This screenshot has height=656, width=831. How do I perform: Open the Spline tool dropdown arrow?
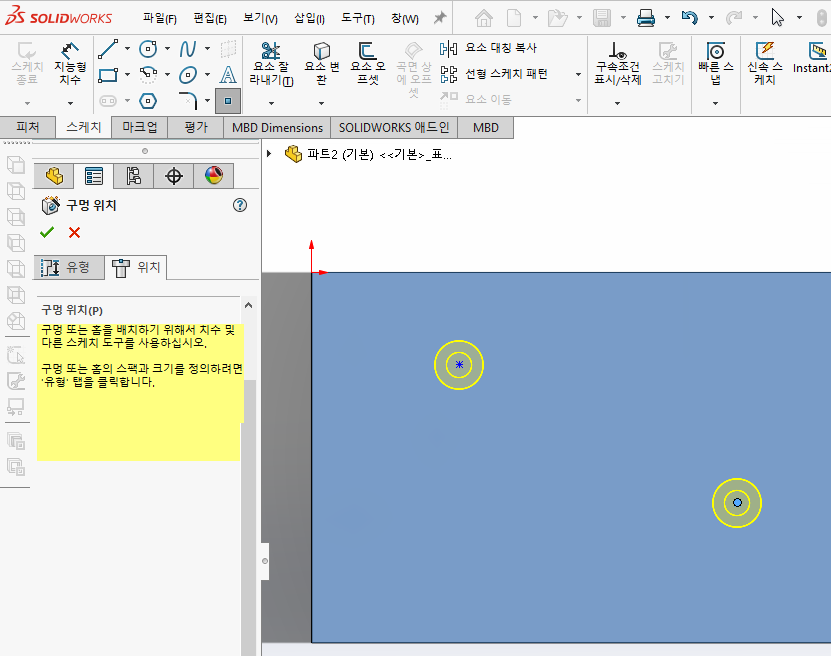pyautogui.click(x=207, y=49)
